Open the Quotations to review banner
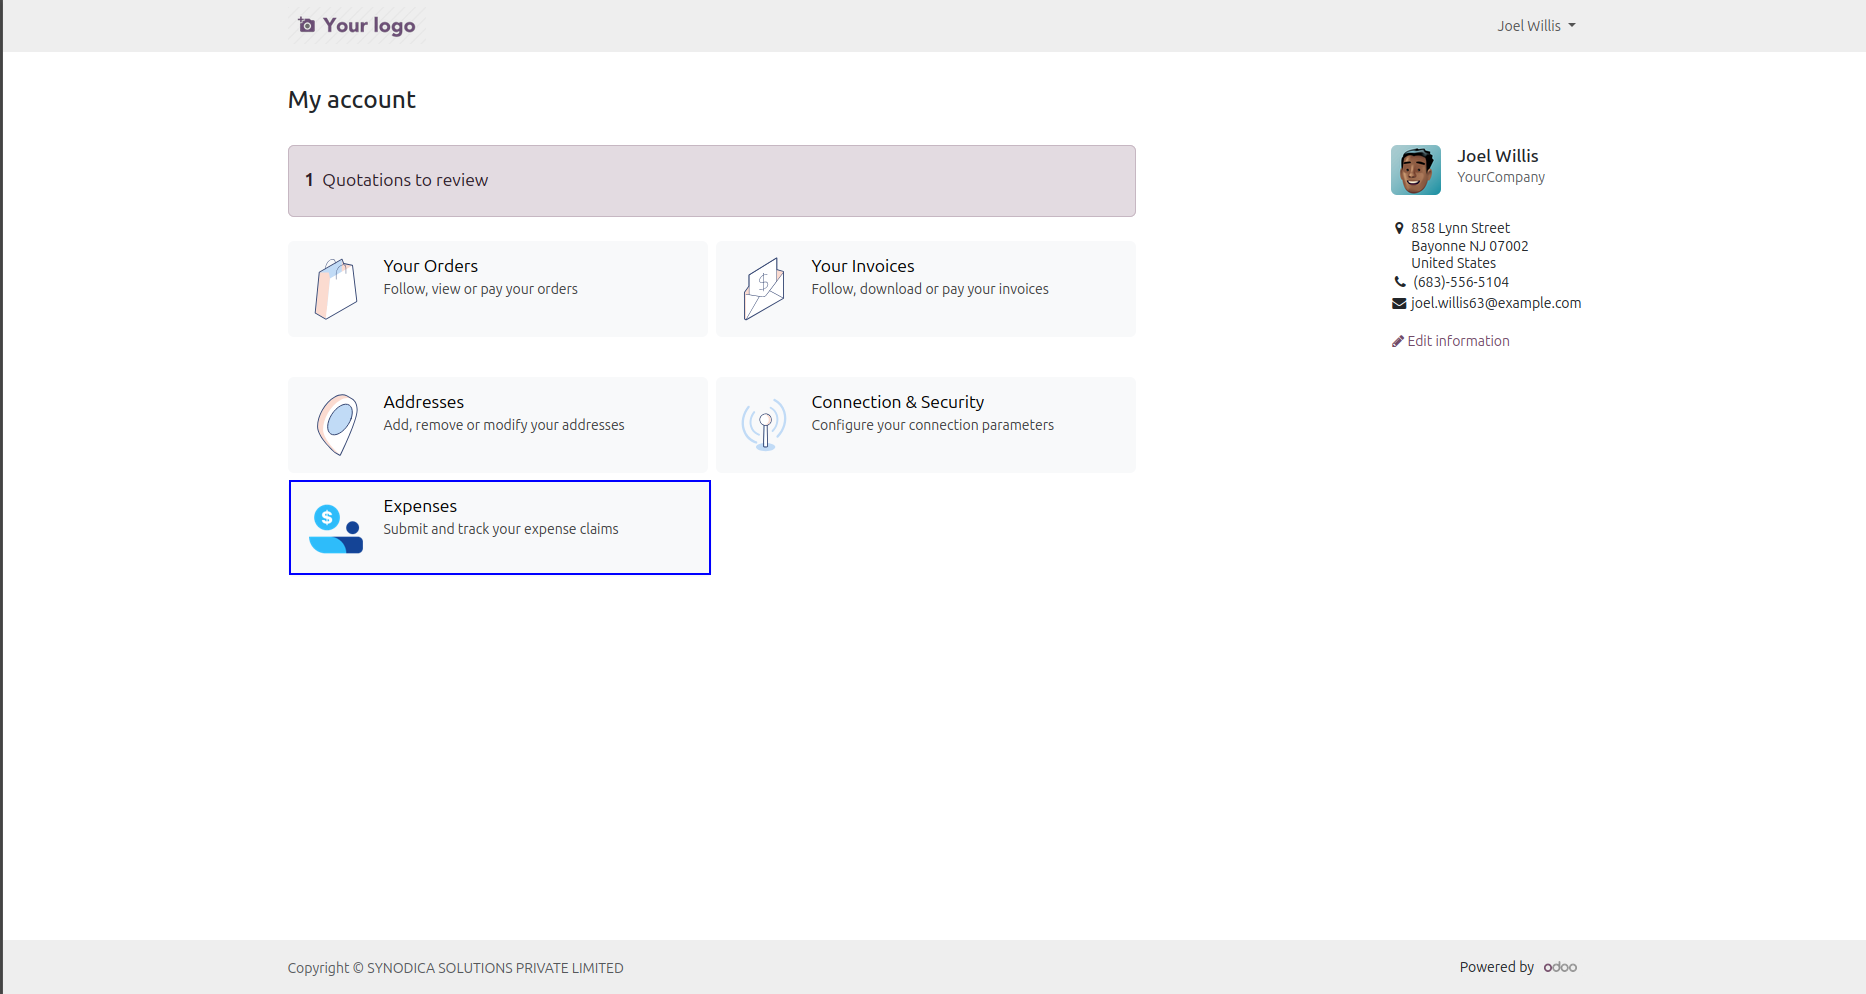This screenshot has height=994, width=1866. [x=712, y=181]
